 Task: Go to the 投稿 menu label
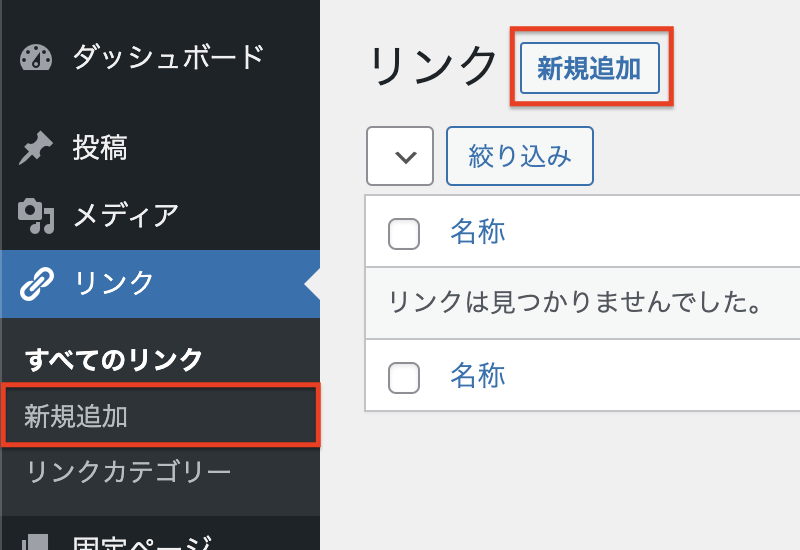tap(100, 149)
